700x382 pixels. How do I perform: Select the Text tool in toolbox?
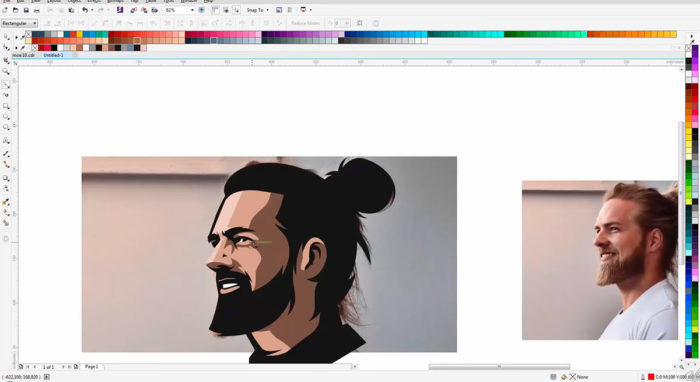pyautogui.click(x=6, y=141)
